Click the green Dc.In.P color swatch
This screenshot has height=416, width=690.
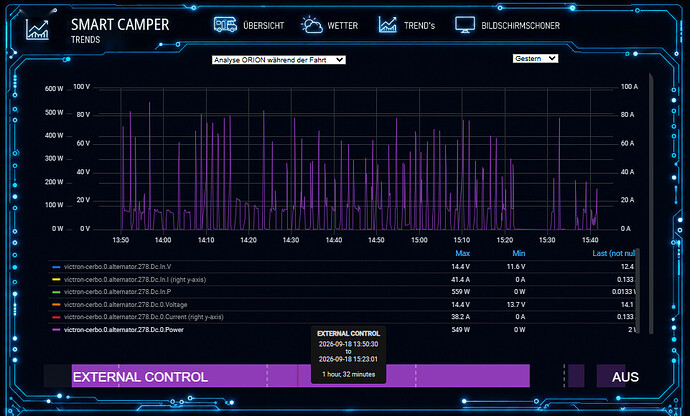coord(56,292)
